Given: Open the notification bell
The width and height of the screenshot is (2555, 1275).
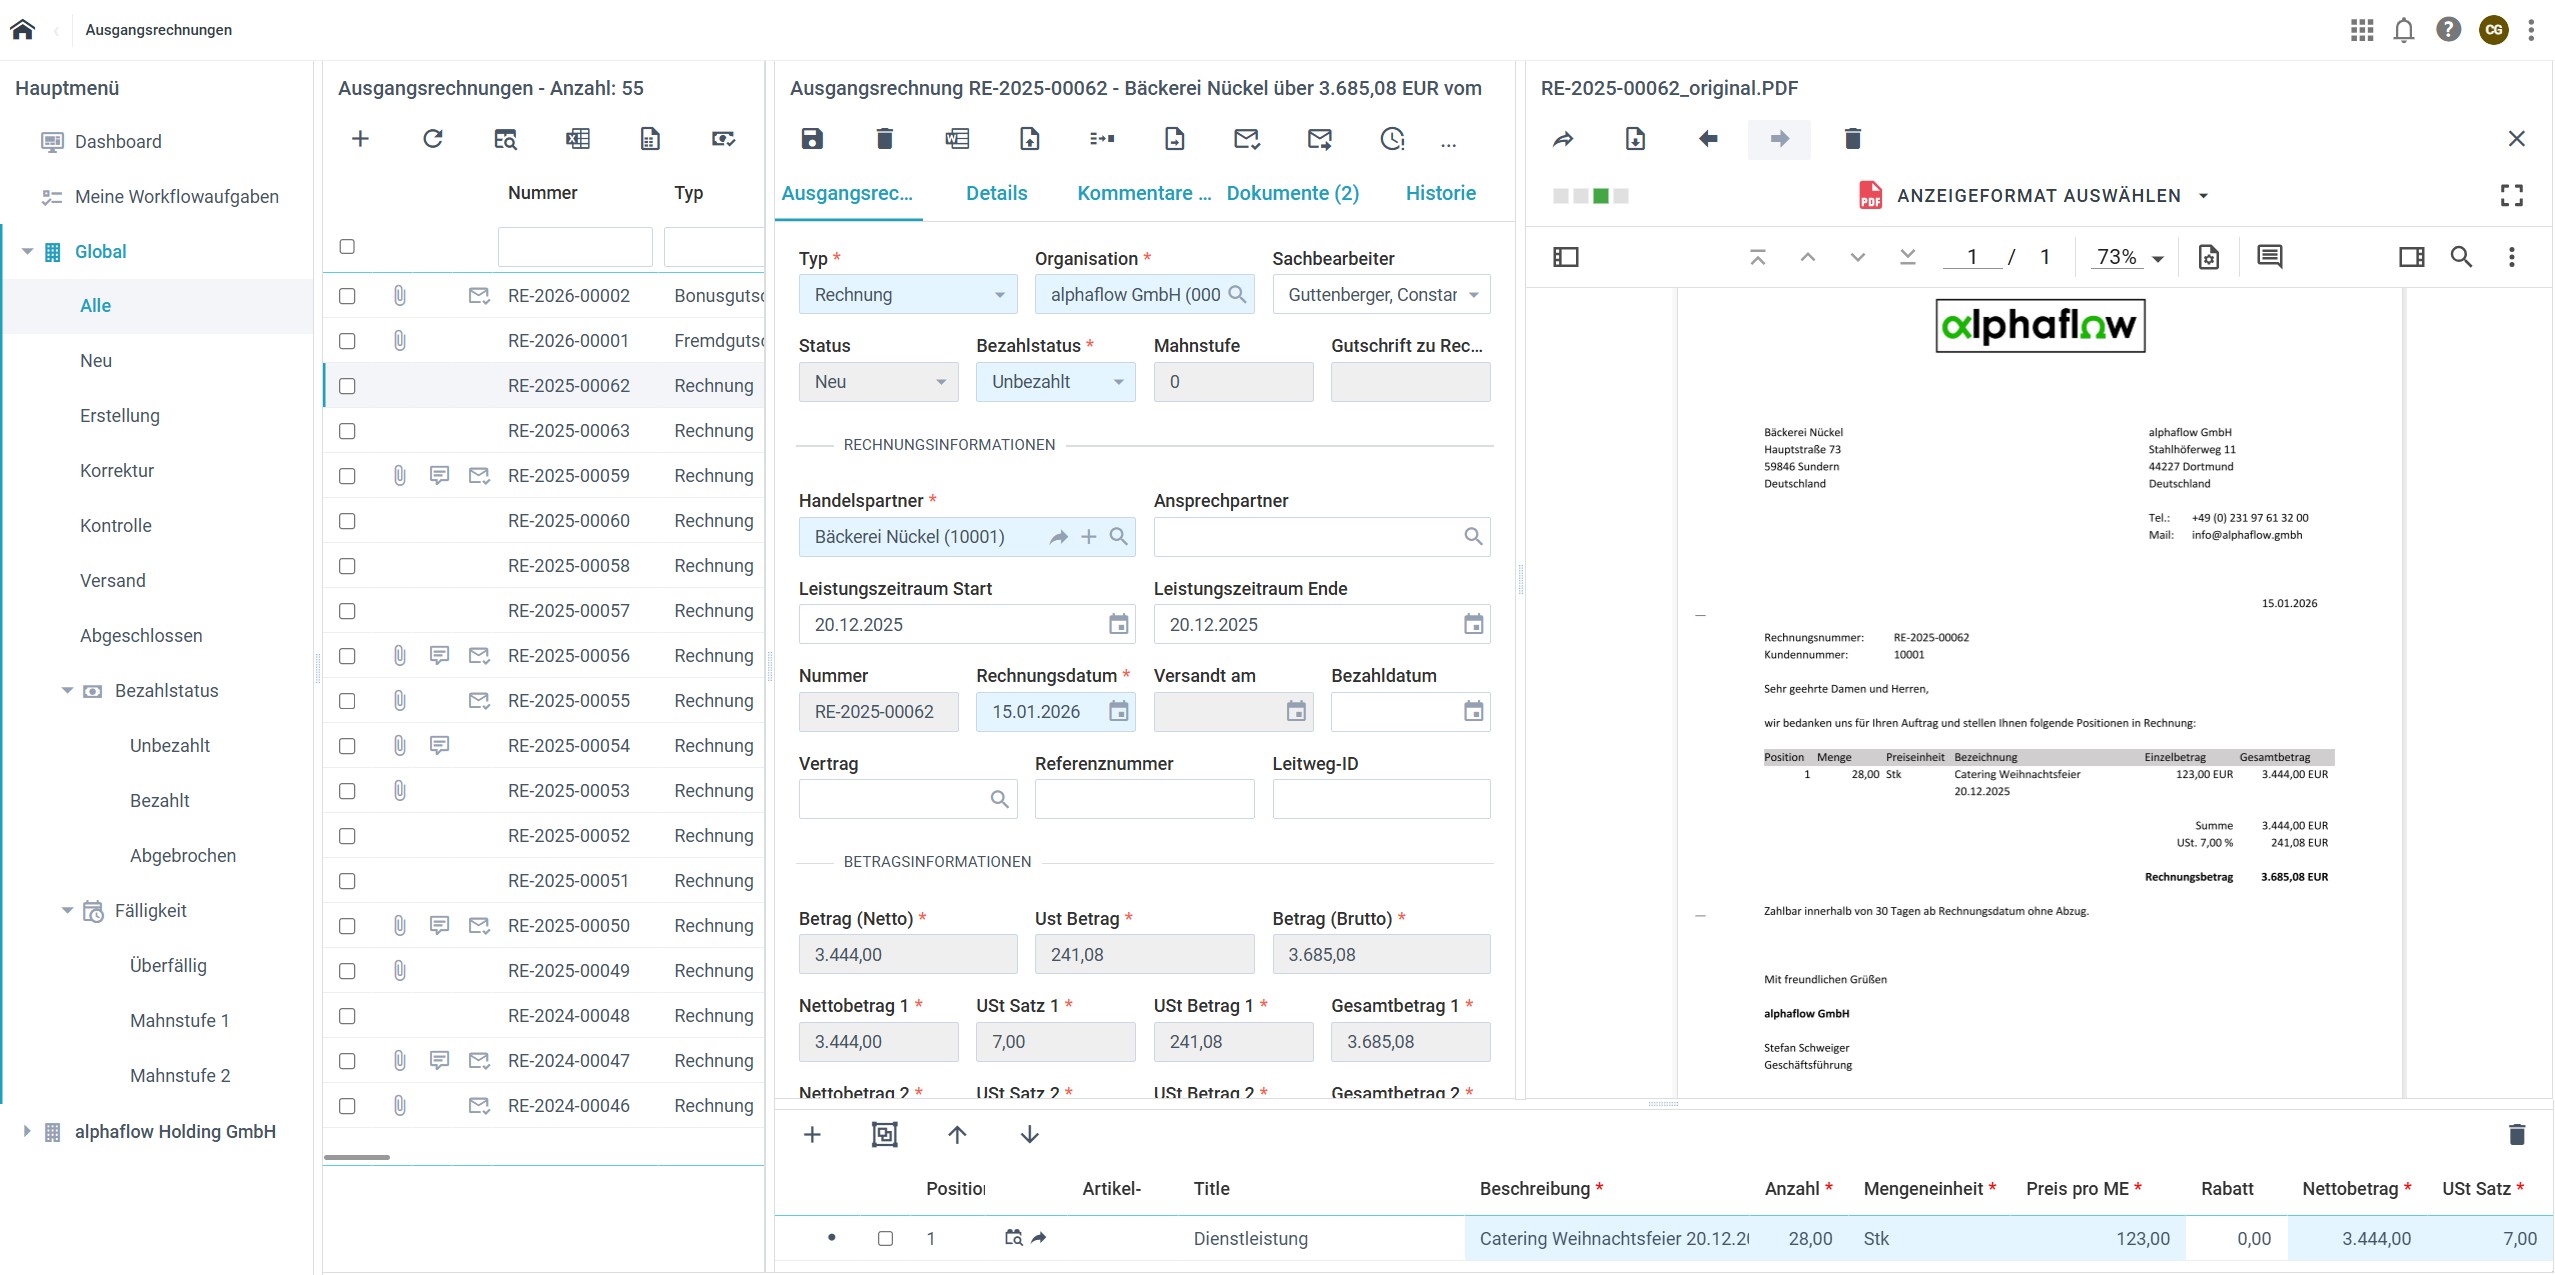Looking at the screenshot, I should pyautogui.click(x=2404, y=30).
